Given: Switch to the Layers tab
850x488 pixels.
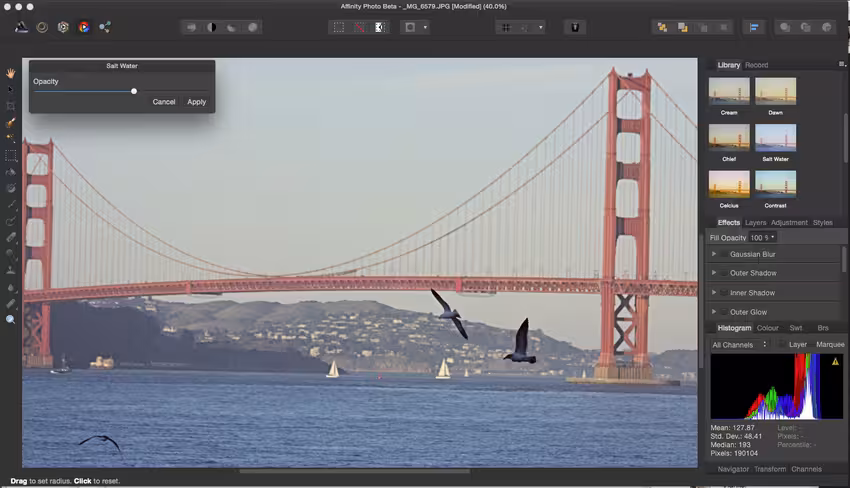Looking at the screenshot, I should [x=755, y=223].
